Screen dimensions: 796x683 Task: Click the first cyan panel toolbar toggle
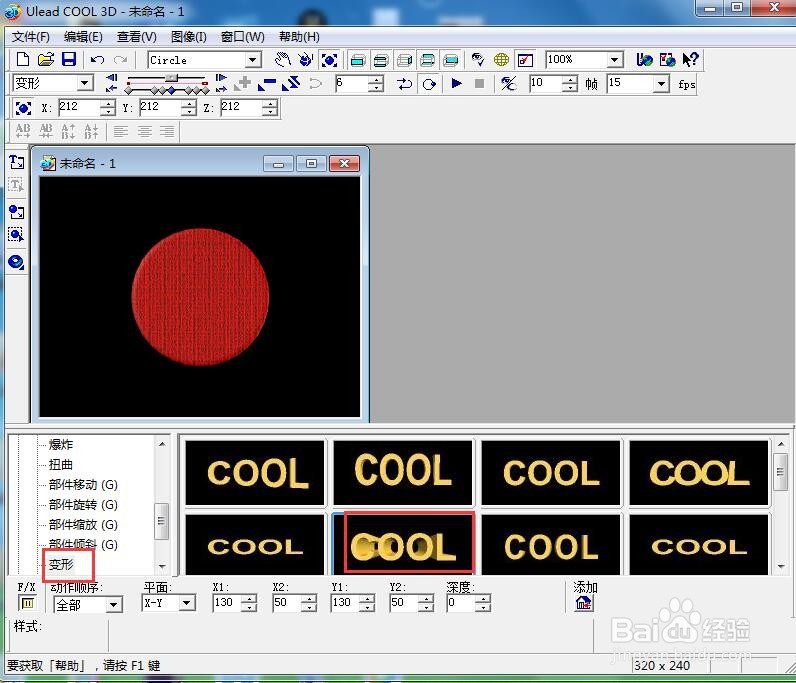click(358, 60)
